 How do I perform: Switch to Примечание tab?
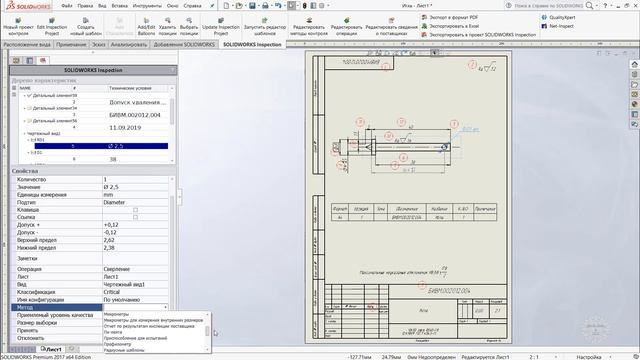click(71, 44)
